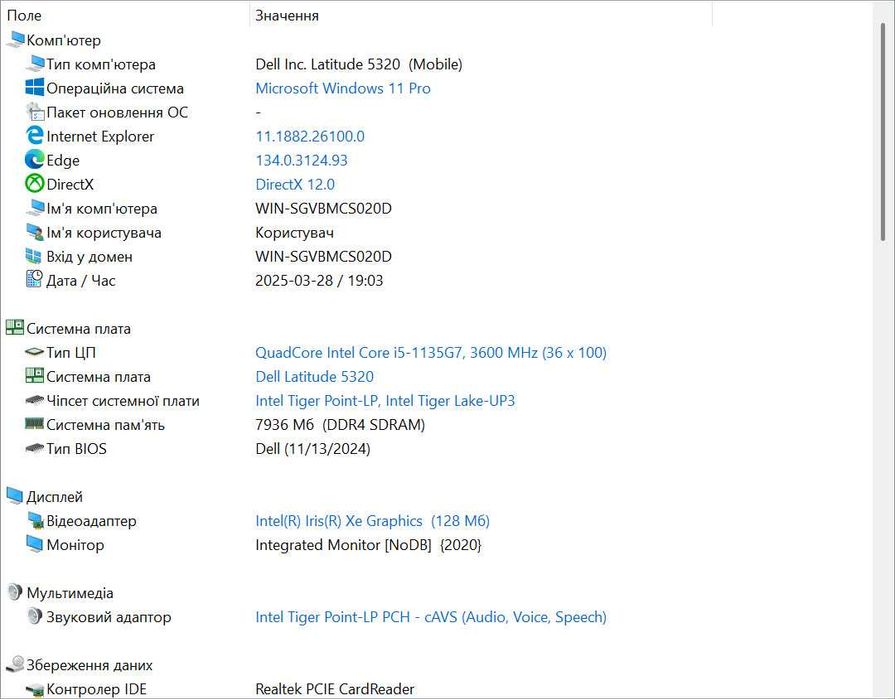Select the Тип ЦП field label
Image resolution: width=895 pixels, height=699 pixels.
click(71, 353)
